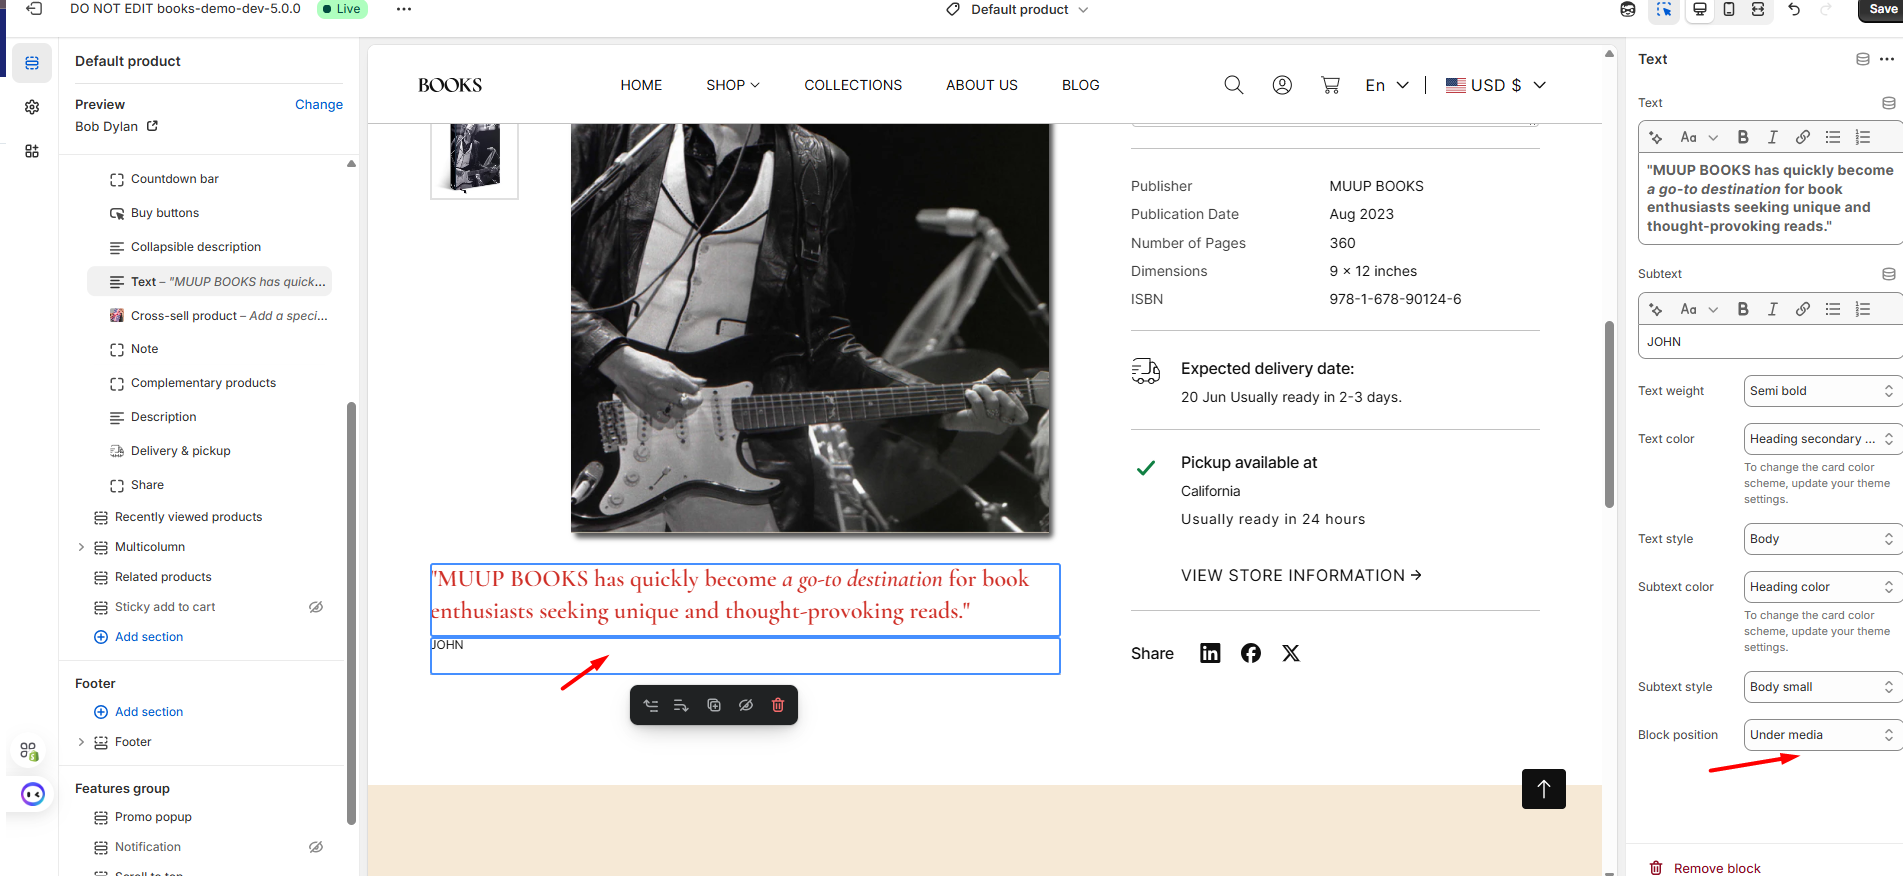
Task: Click the account icon in store header
Action: coord(1282,85)
